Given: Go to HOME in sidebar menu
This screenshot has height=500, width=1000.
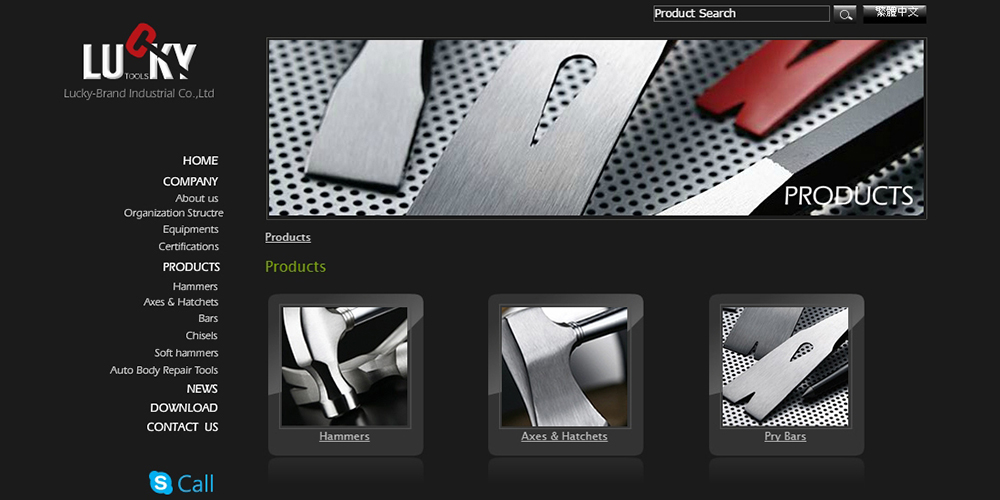Looking at the screenshot, I should tap(200, 161).
